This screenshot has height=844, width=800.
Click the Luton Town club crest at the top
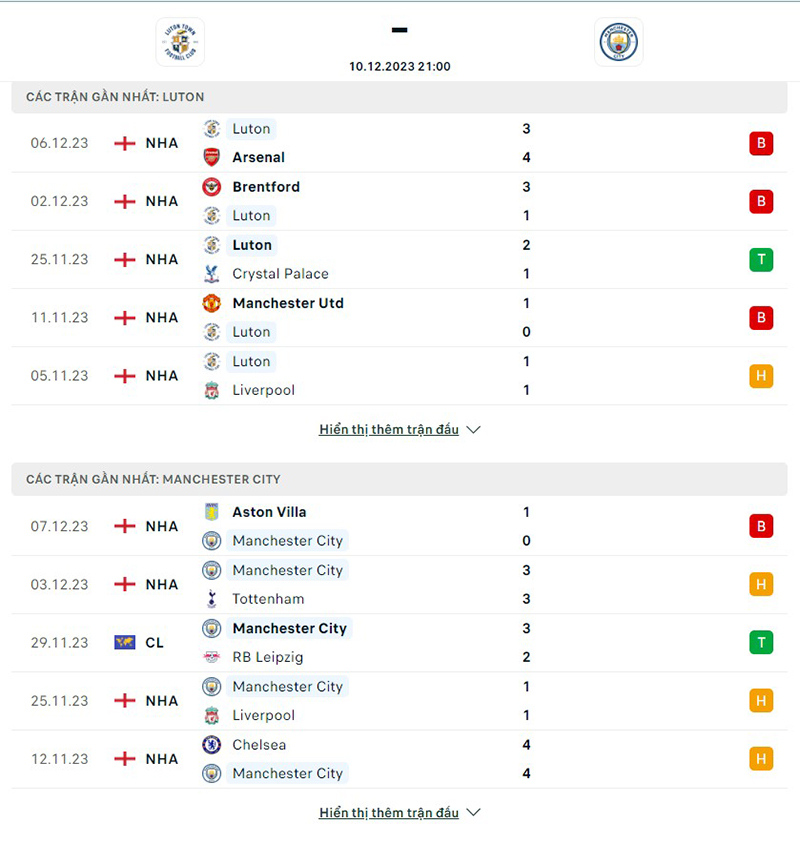click(x=178, y=42)
